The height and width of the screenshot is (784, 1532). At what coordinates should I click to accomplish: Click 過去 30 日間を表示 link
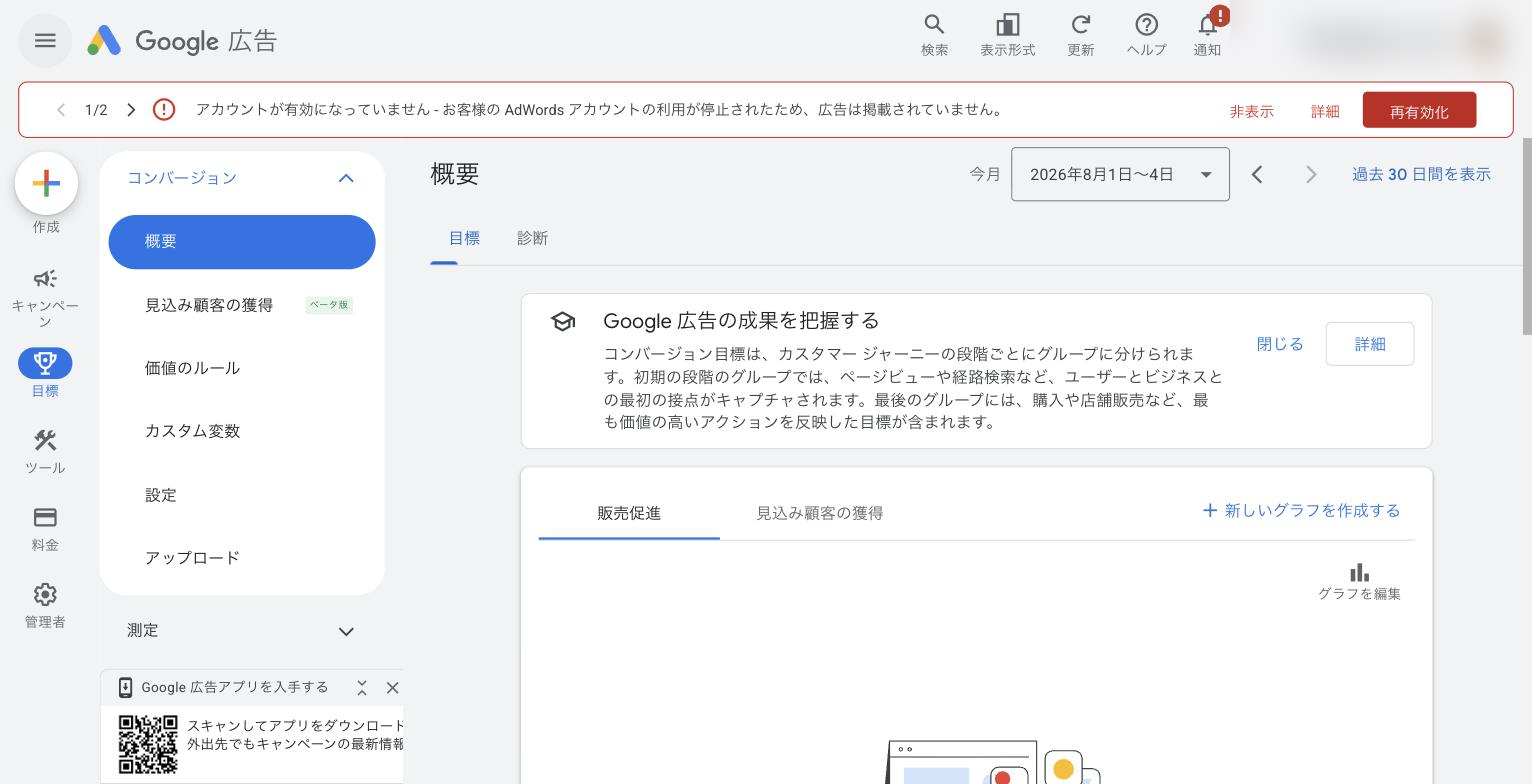point(1421,174)
